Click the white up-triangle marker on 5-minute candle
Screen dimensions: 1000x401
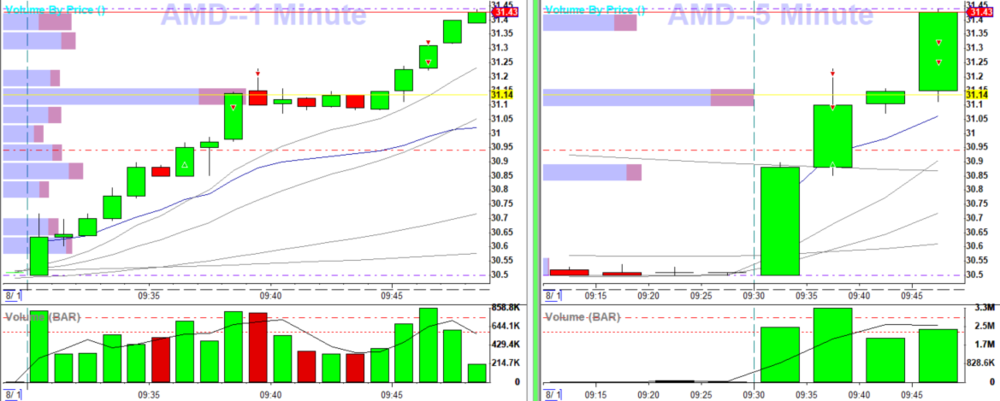[832, 163]
